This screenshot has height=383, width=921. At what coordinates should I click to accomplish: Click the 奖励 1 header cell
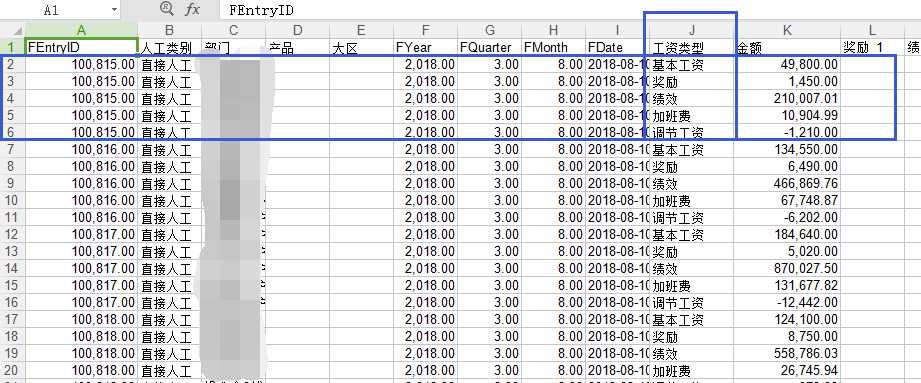coord(873,48)
